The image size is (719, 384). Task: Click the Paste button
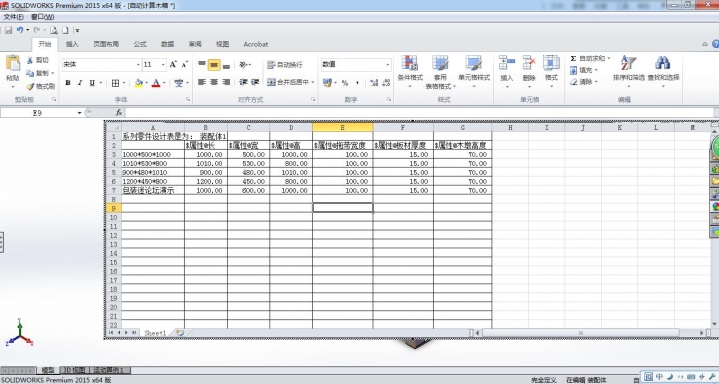[x=13, y=69]
